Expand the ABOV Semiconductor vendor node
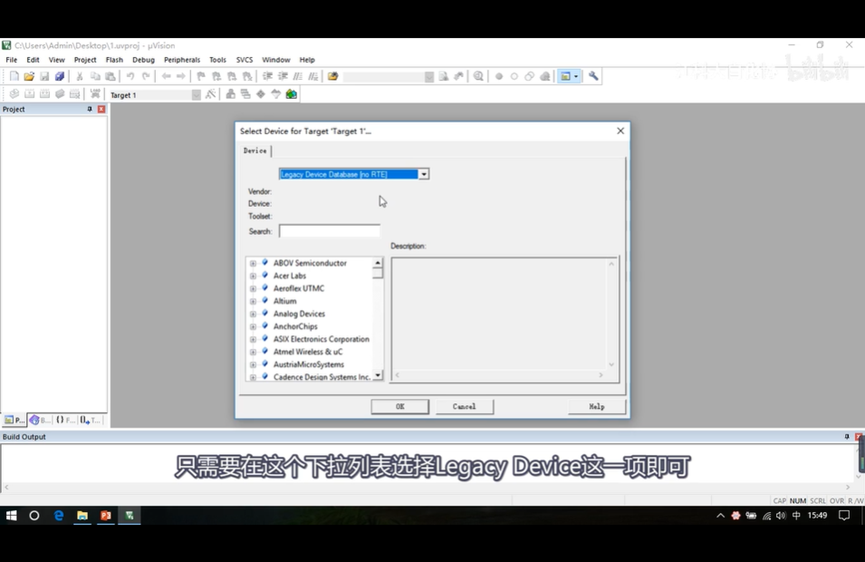Viewport: 865px width, 562px height. pos(253,263)
